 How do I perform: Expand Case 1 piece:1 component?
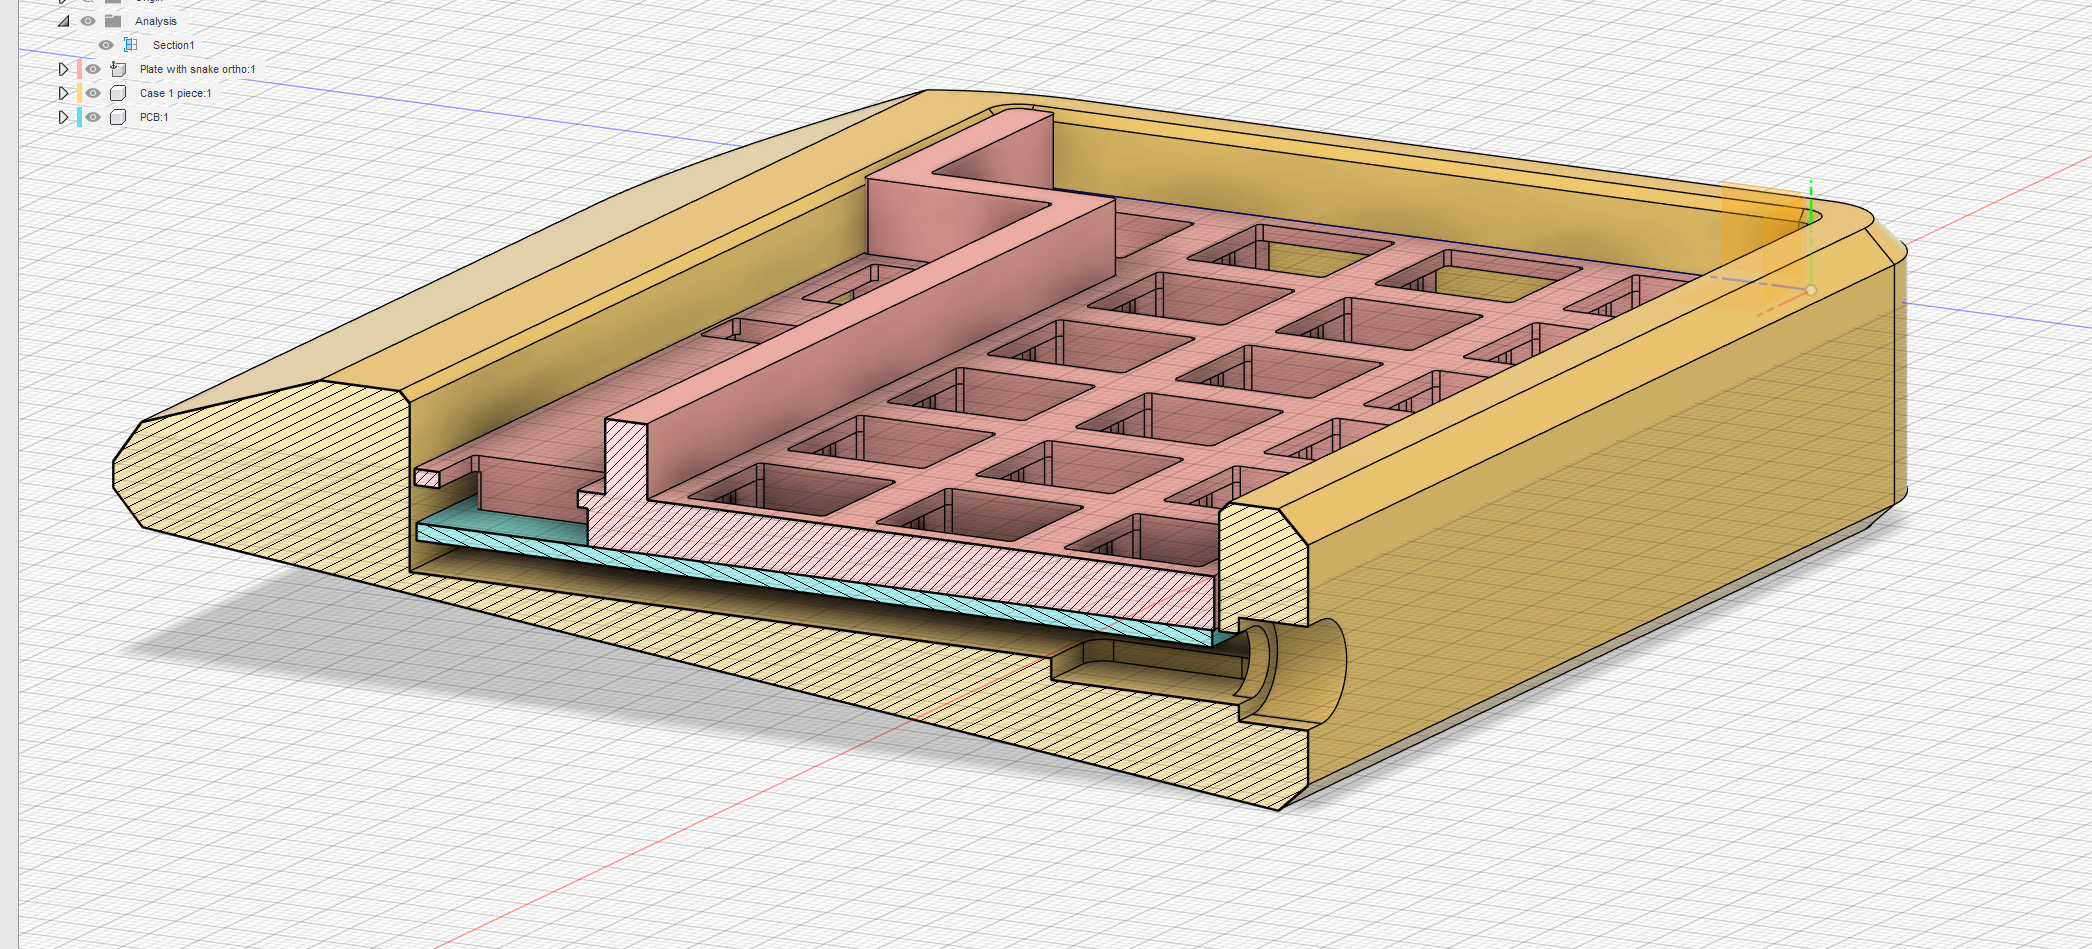click(x=63, y=93)
